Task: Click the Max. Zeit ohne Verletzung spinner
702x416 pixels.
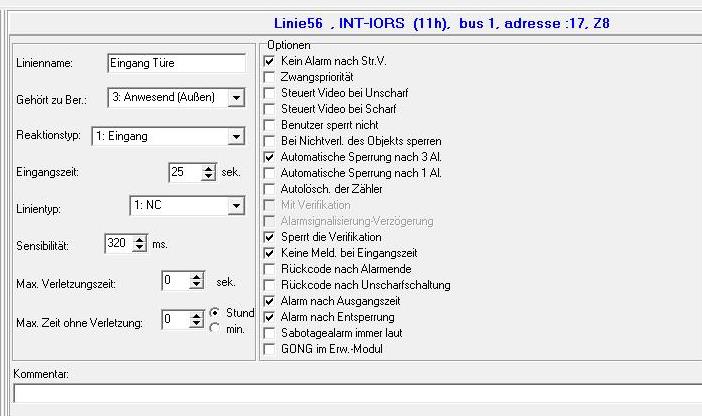Action: (196, 320)
